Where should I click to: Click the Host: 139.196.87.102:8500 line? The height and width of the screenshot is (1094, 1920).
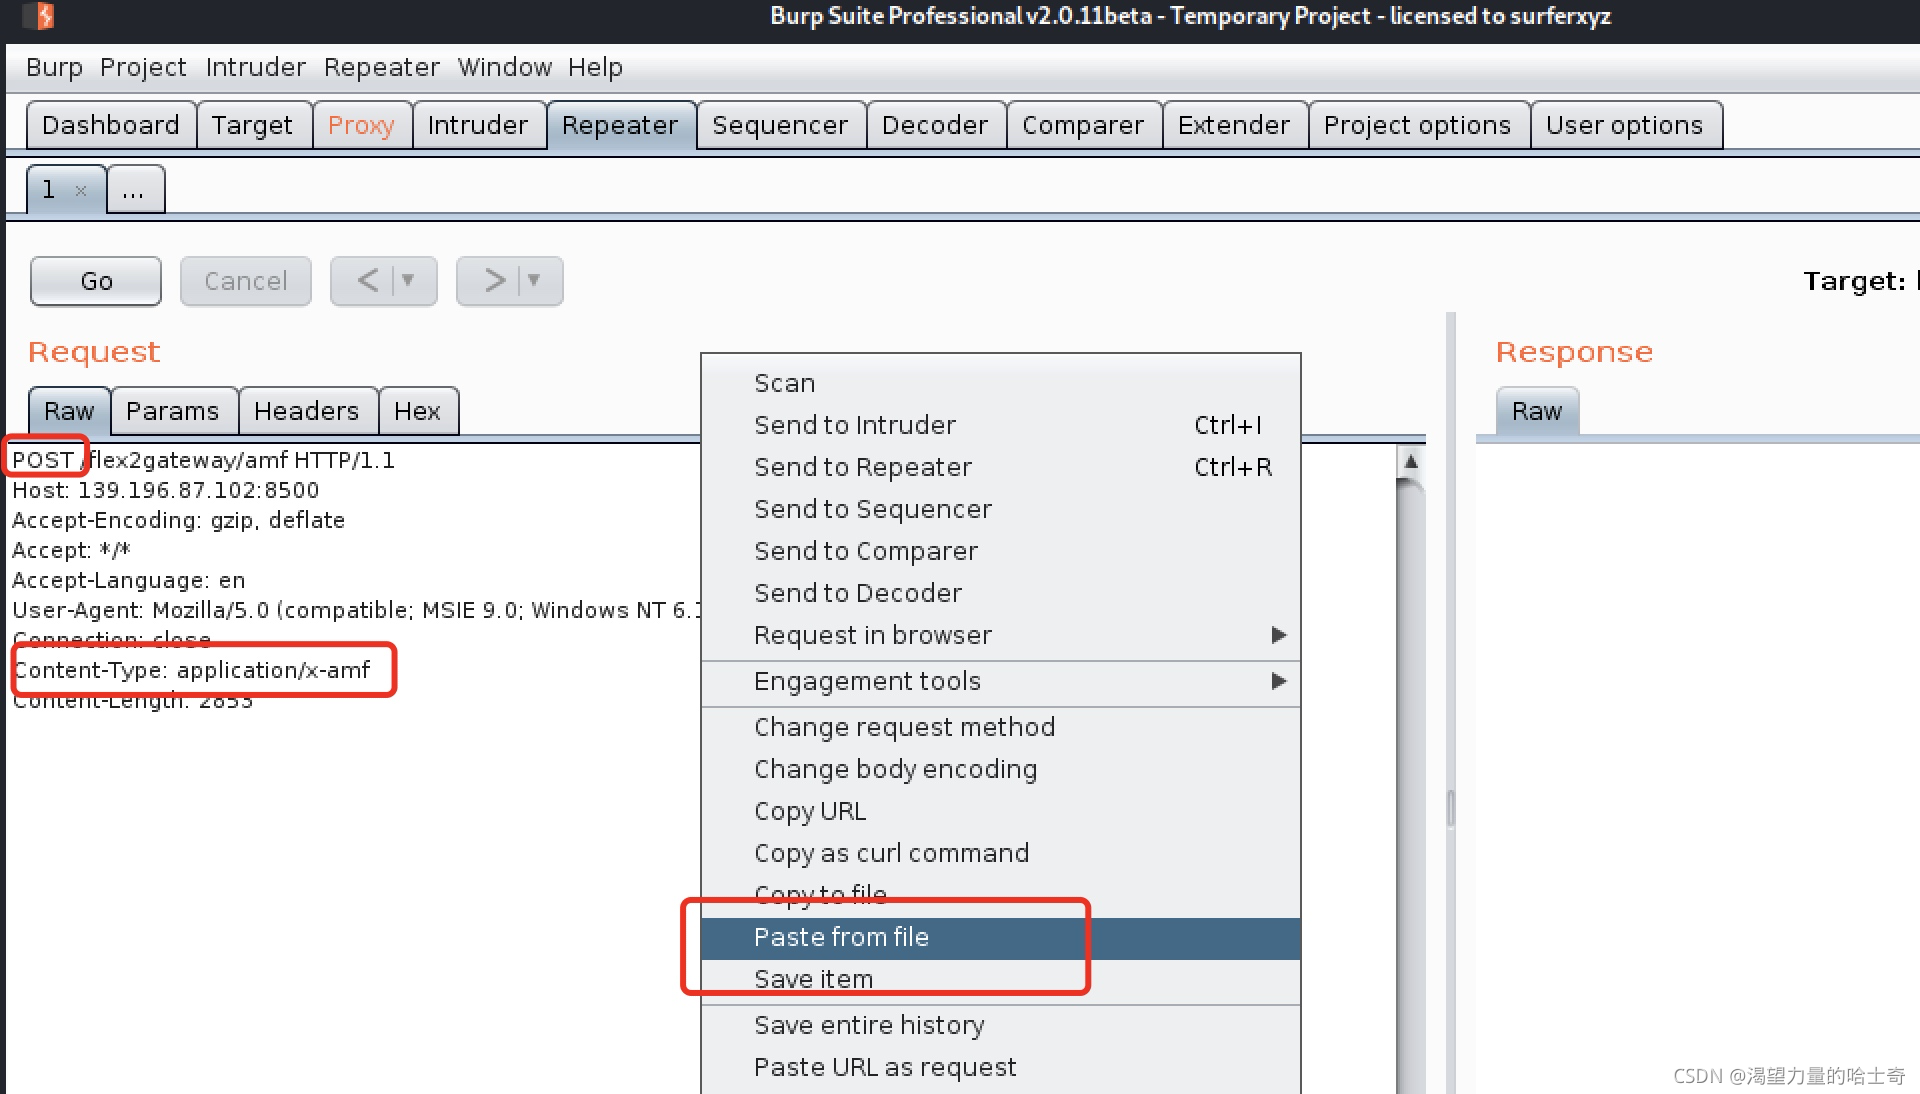(166, 490)
